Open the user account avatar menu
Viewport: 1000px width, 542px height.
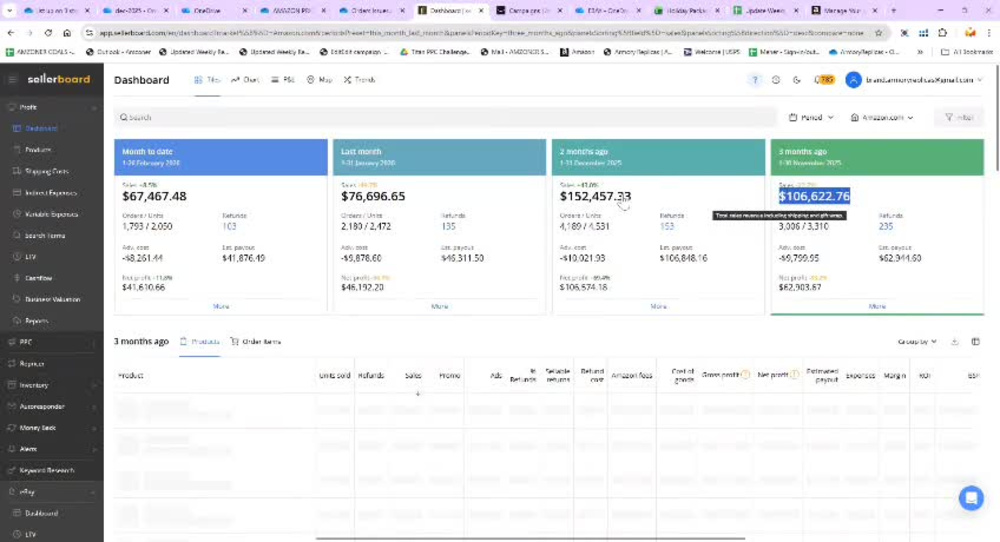(853, 80)
